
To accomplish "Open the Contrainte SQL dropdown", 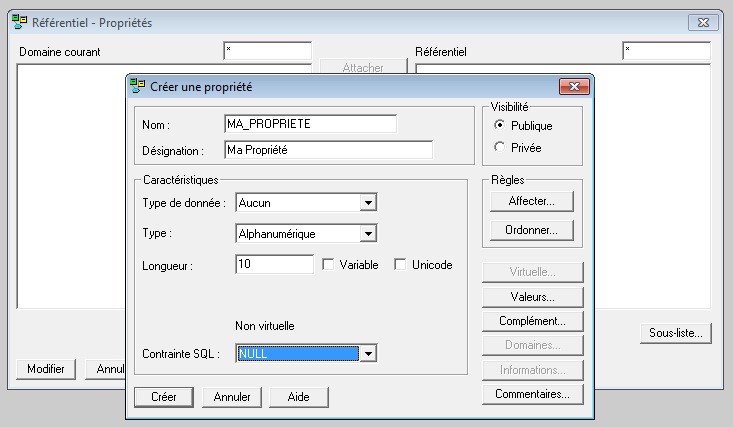I will click(368, 353).
